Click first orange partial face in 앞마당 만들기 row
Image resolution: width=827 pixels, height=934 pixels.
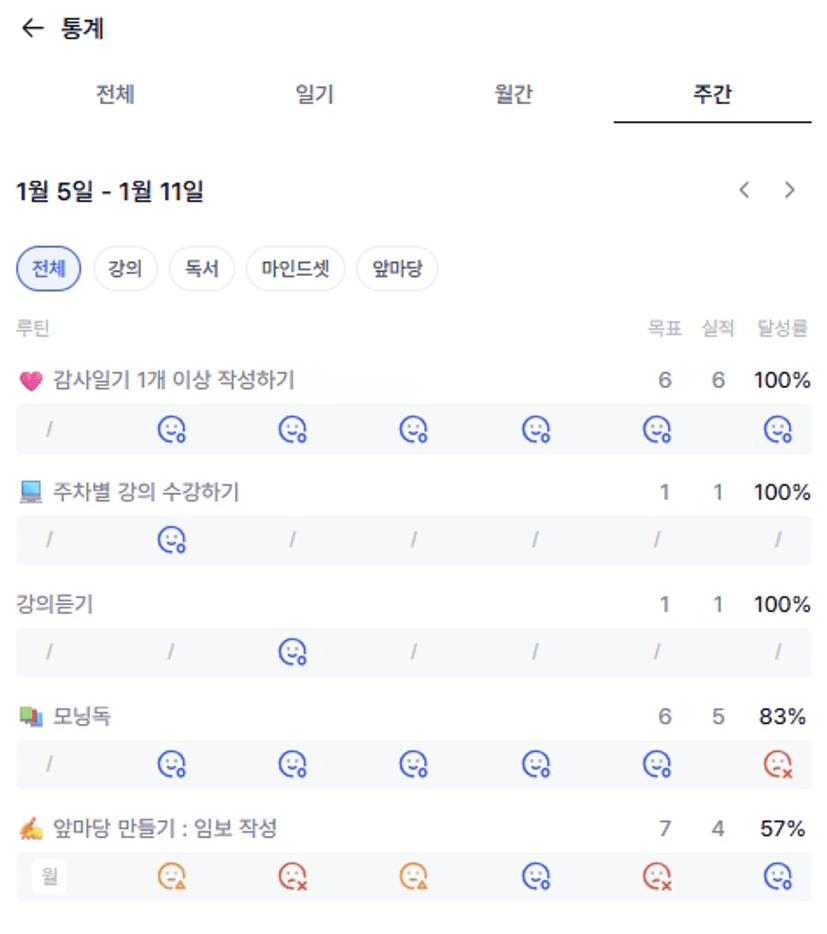coord(172,877)
